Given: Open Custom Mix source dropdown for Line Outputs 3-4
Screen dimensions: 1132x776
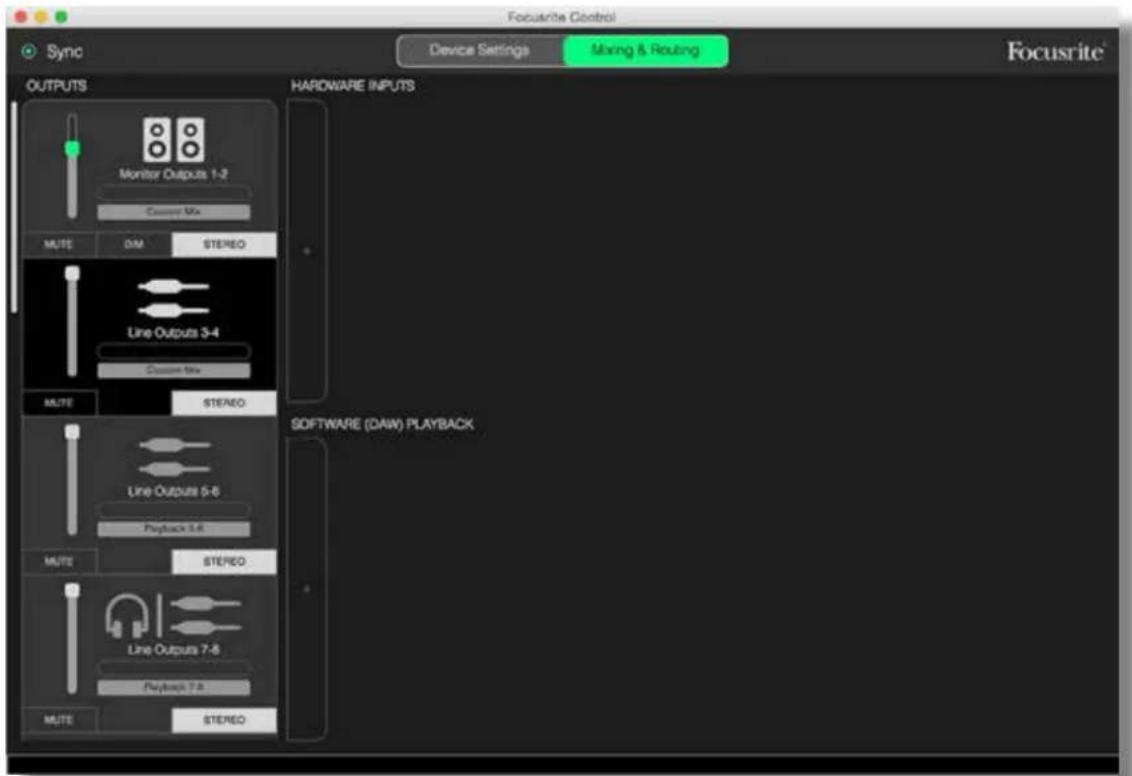Looking at the screenshot, I should (174, 370).
